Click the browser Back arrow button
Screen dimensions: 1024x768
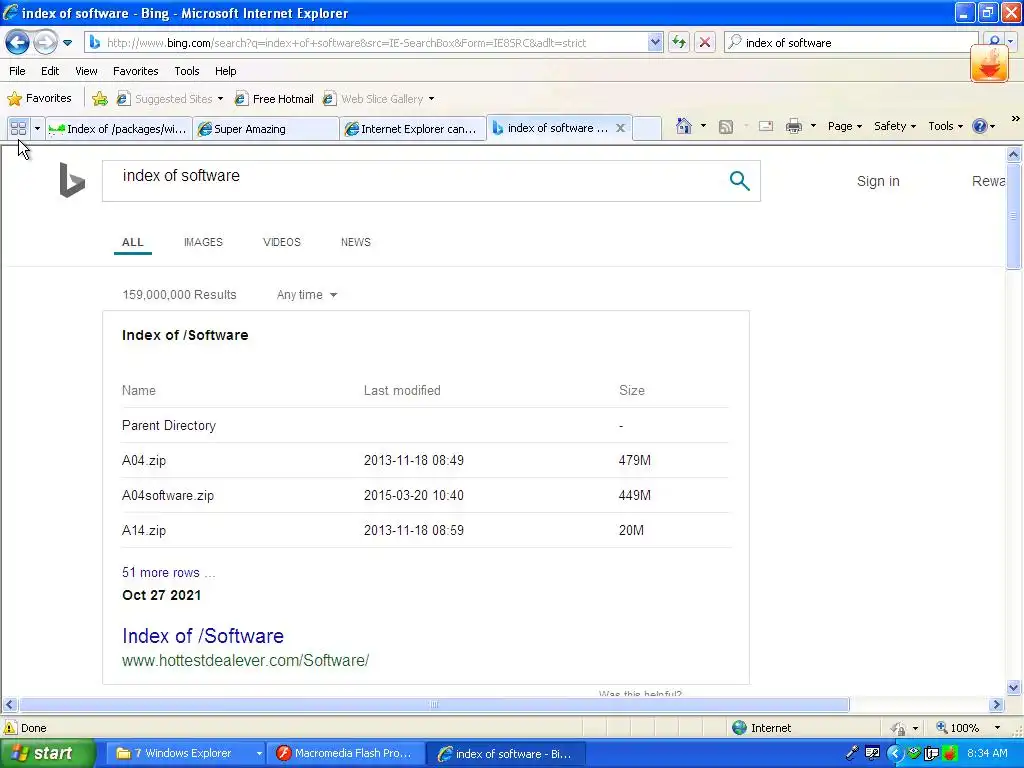click(x=18, y=43)
